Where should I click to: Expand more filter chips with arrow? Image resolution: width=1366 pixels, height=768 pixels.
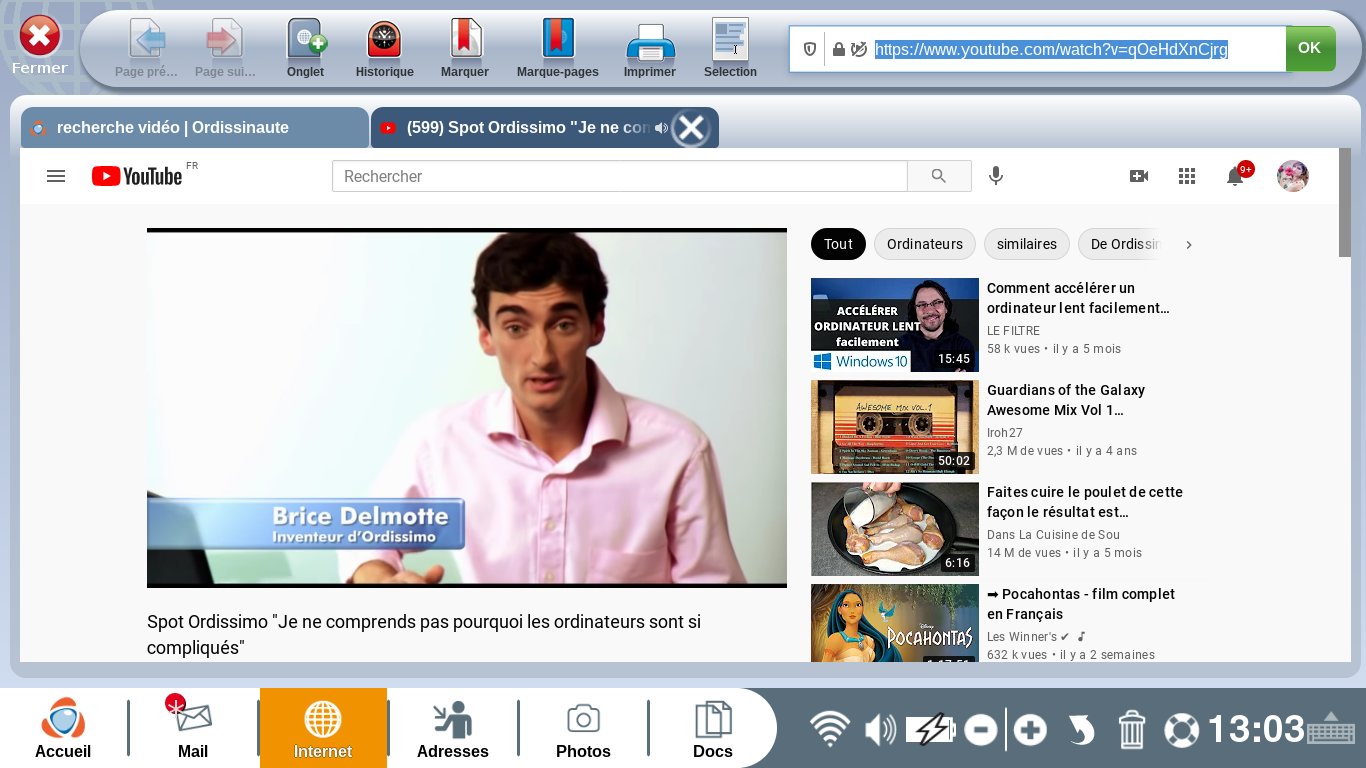[1188, 244]
